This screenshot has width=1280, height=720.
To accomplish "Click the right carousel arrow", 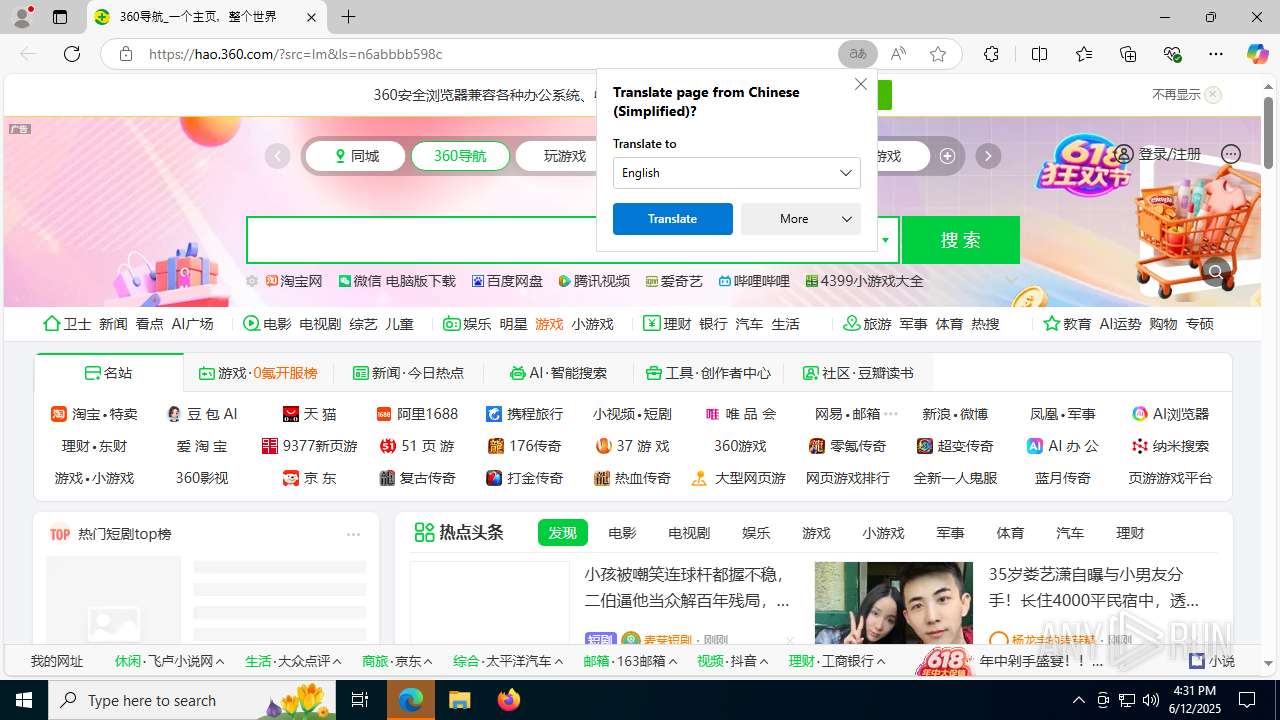I will [x=988, y=156].
